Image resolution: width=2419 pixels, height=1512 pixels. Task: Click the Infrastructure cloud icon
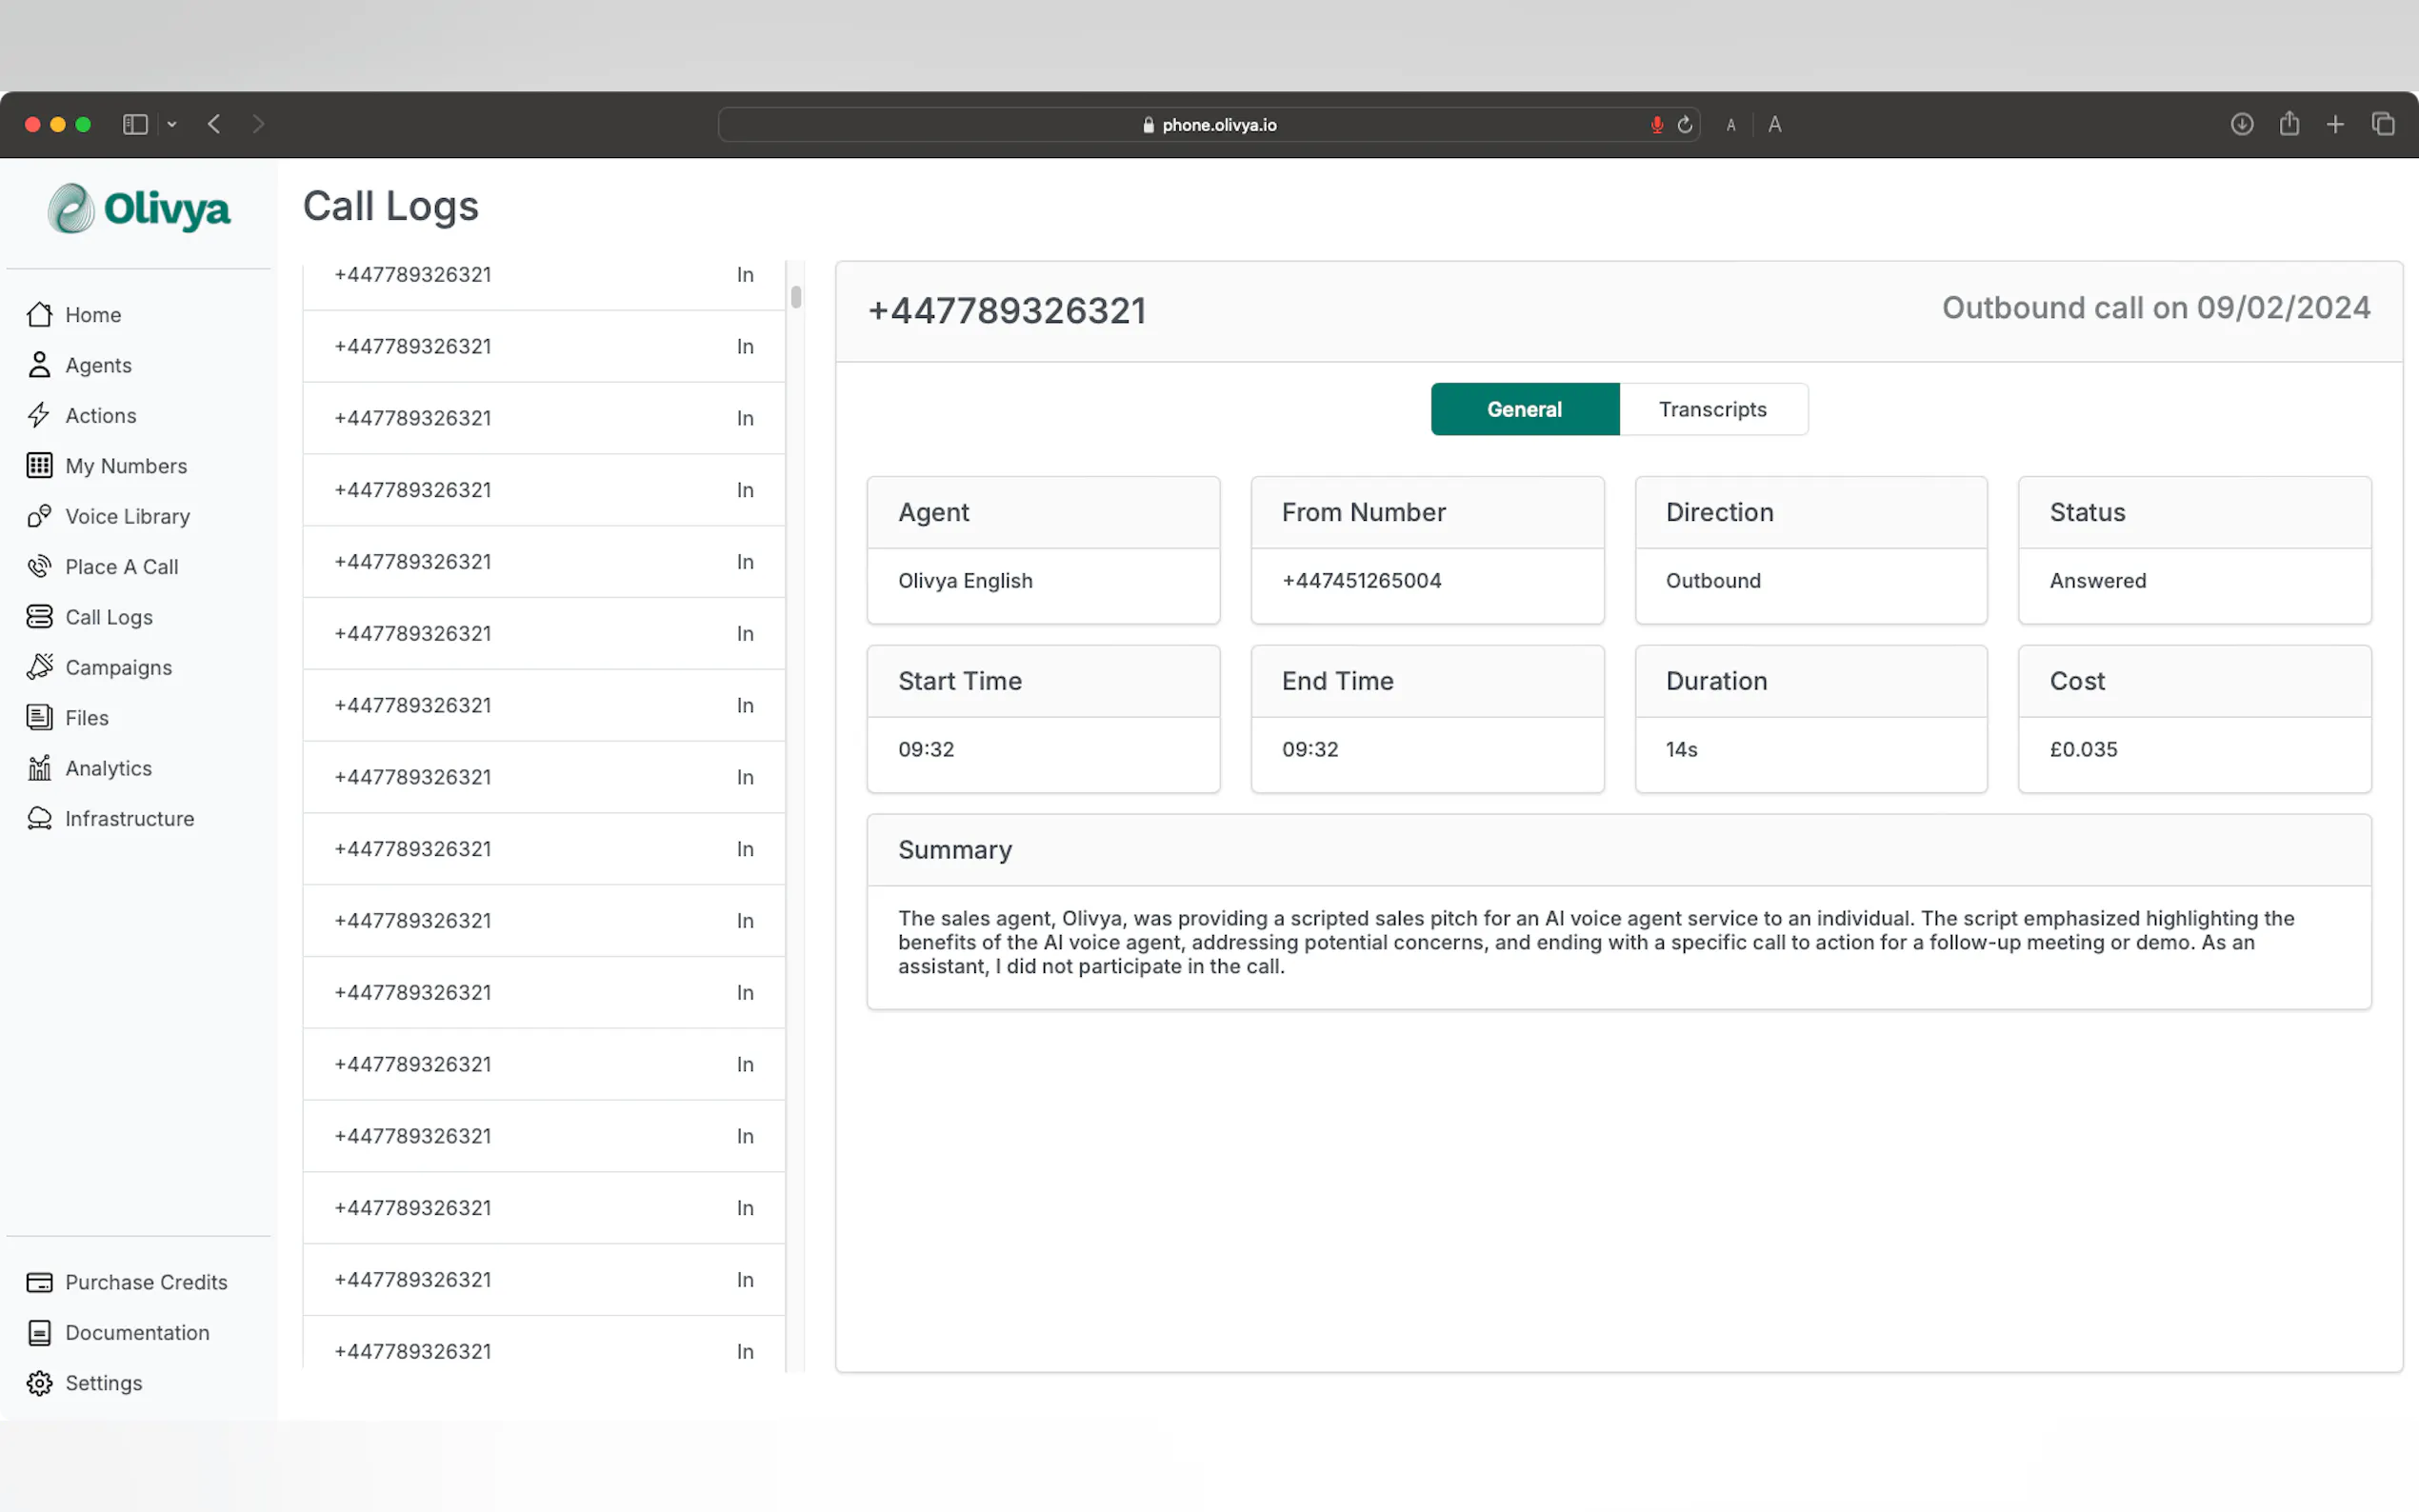(x=39, y=818)
